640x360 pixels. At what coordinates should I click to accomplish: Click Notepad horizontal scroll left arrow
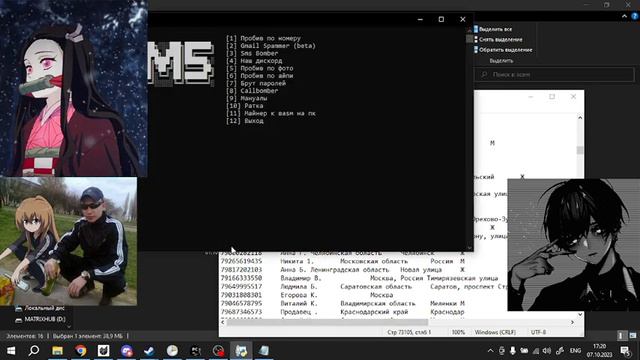coord(223,322)
